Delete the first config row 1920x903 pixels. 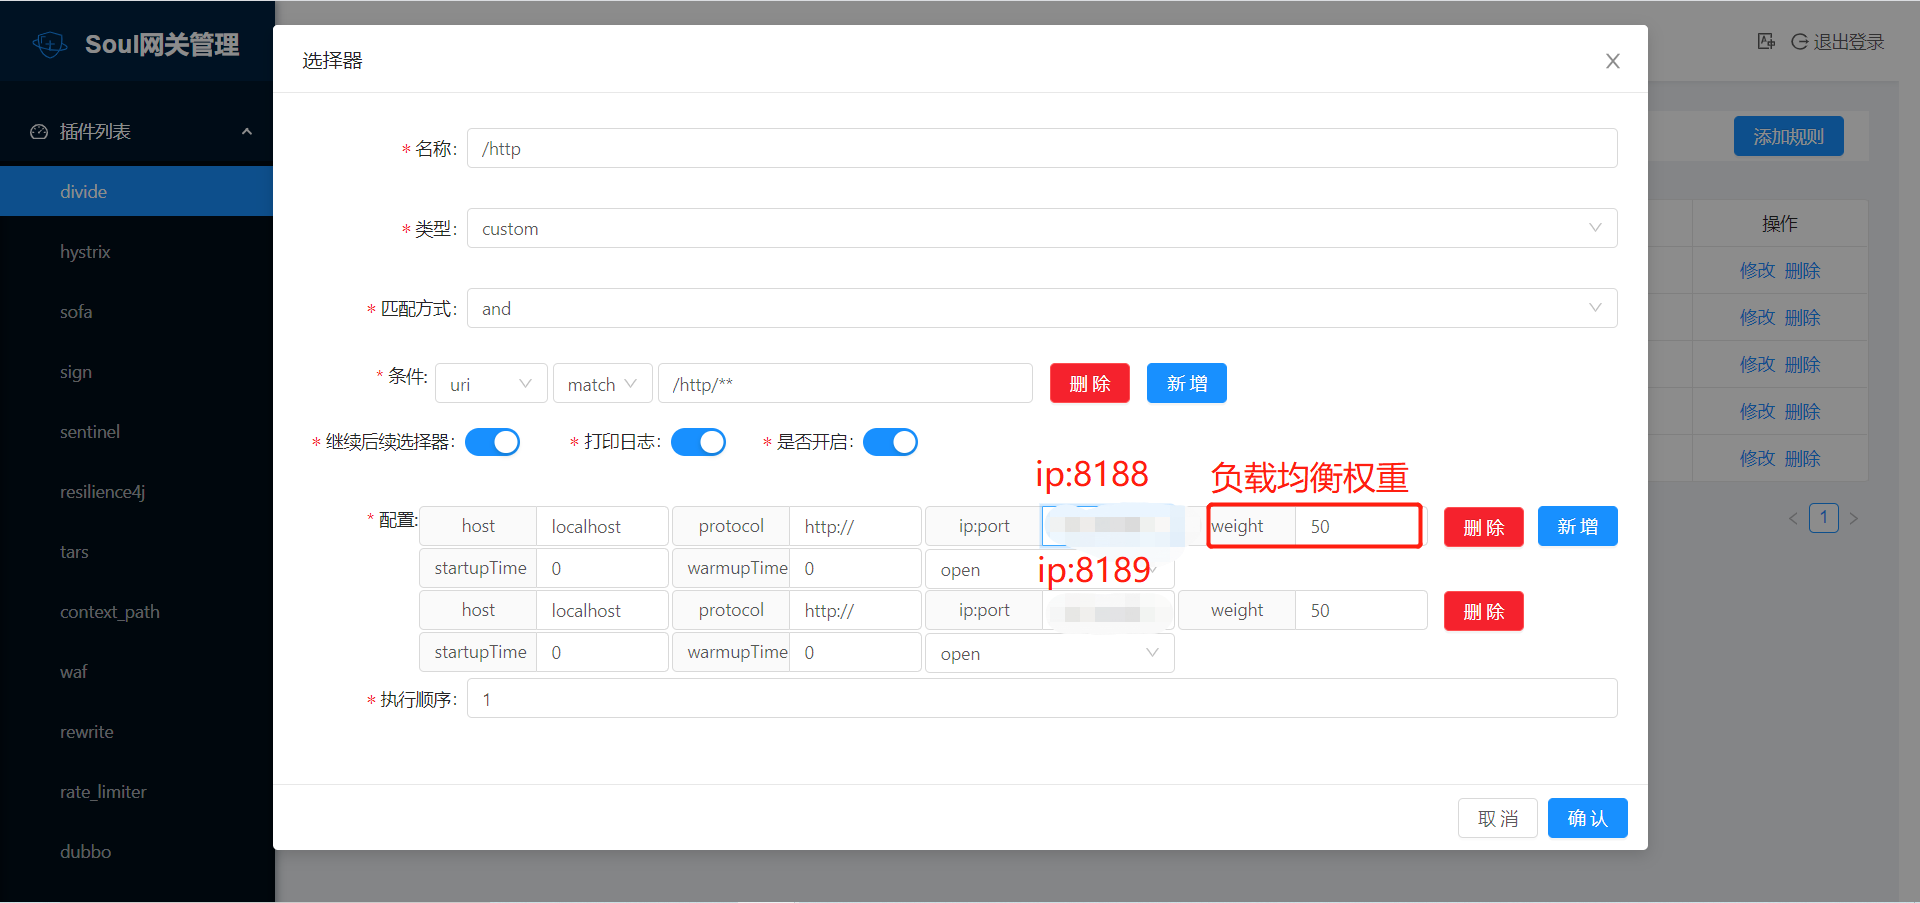pyautogui.click(x=1483, y=527)
